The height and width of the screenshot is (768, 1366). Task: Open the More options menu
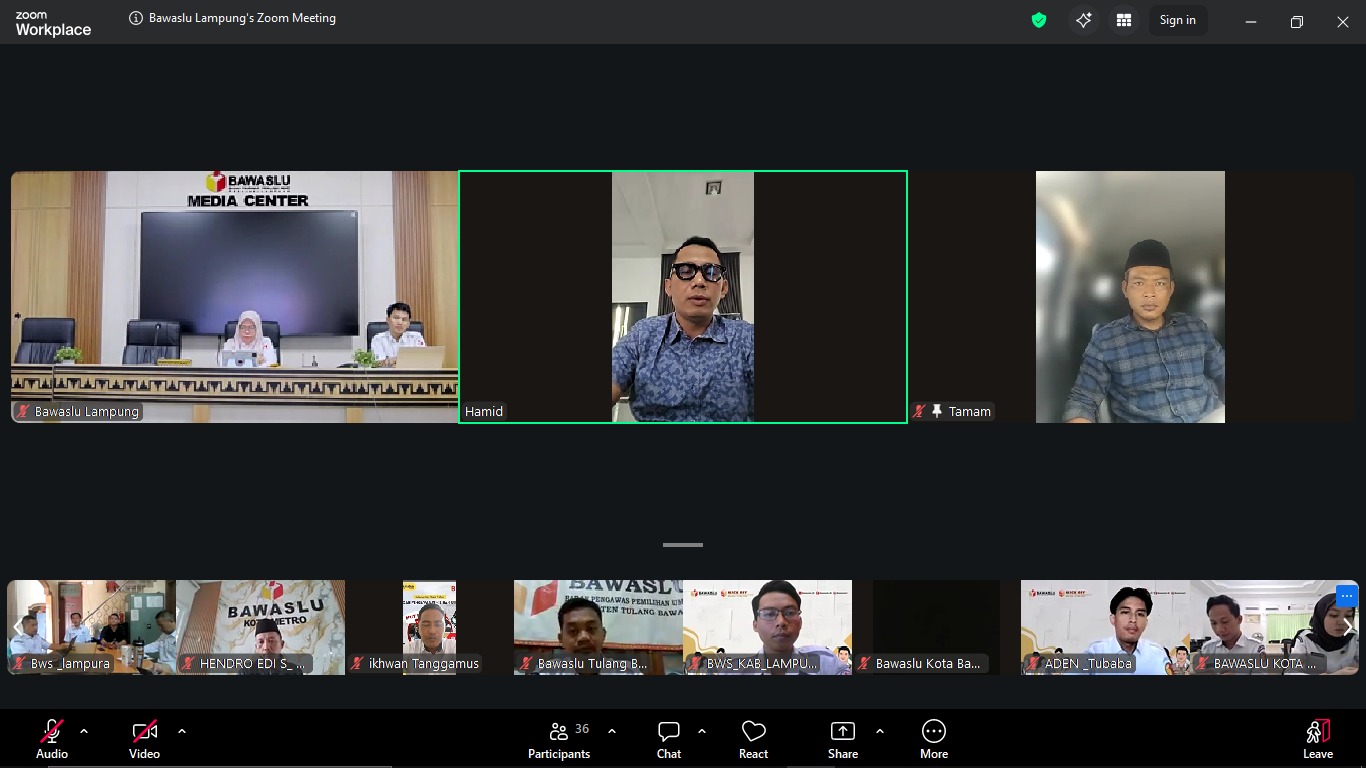[x=934, y=740]
